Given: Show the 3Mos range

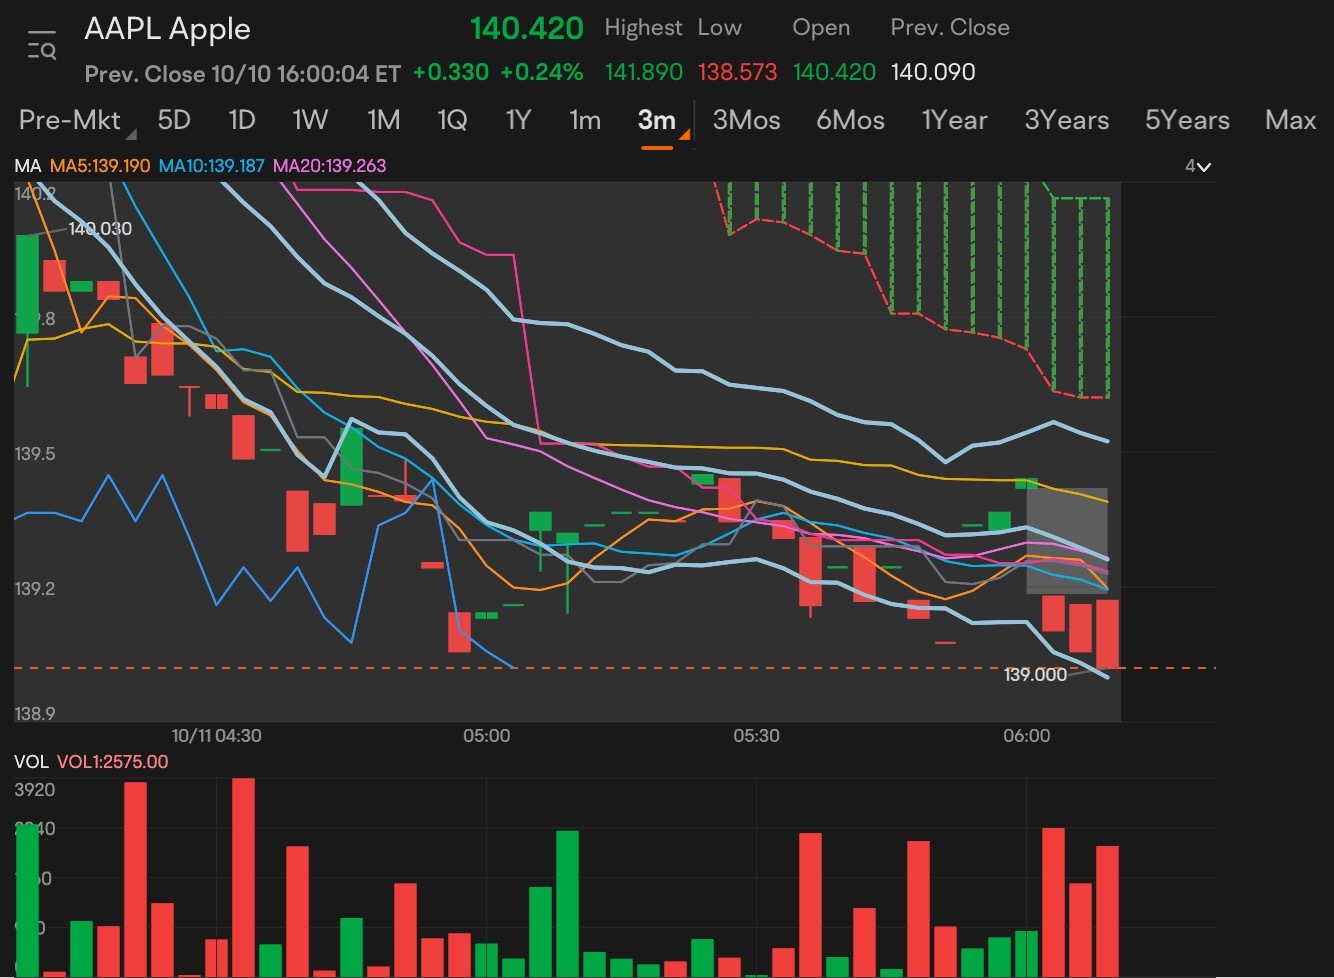Looking at the screenshot, I should [746, 120].
